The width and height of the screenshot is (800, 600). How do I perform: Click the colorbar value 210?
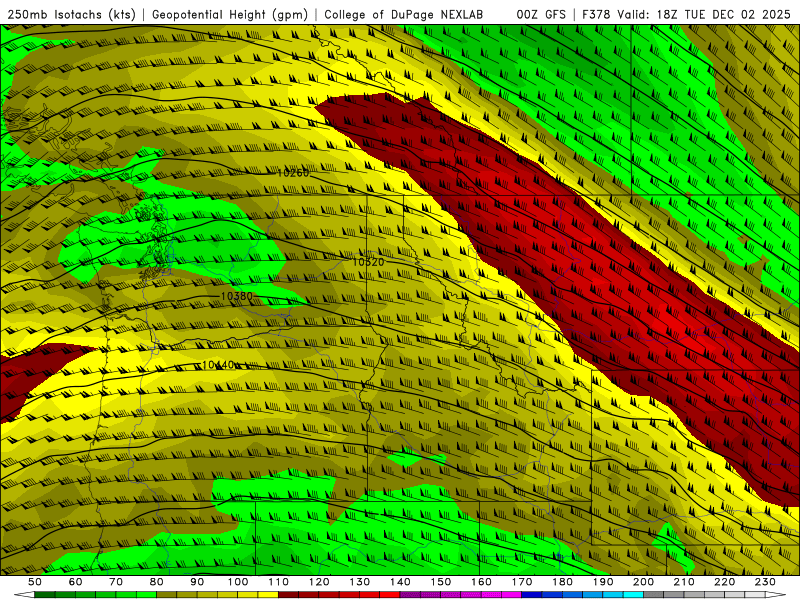[x=684, y=582]
